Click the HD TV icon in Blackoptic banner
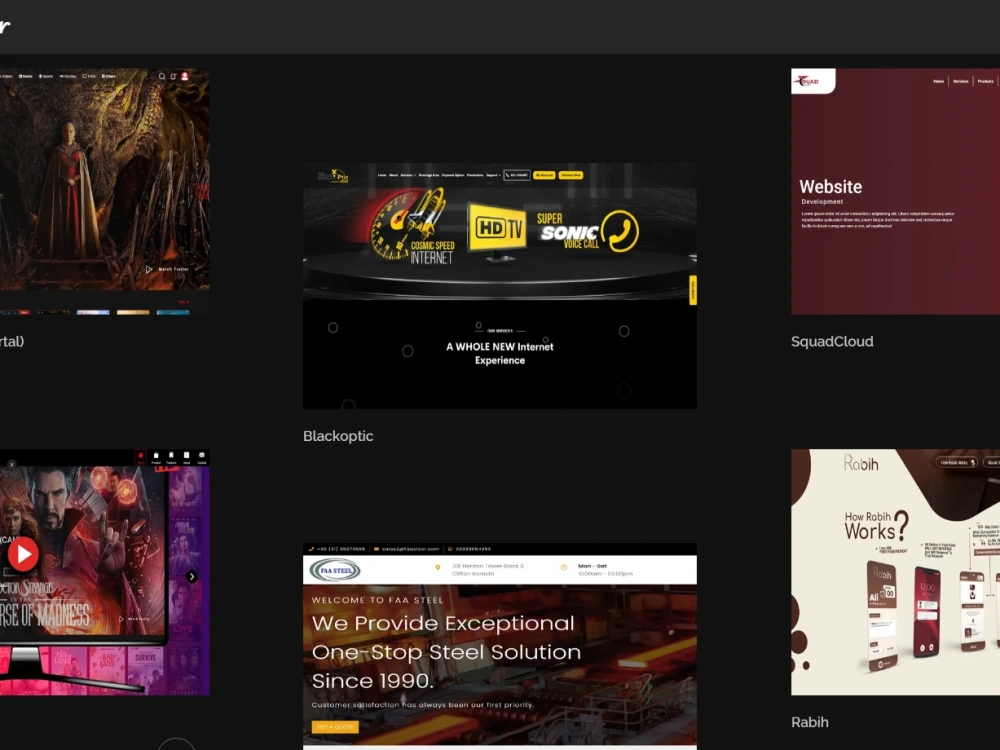Image resolution: width=1000 pixels, height=750 pixels. [498, 230]
